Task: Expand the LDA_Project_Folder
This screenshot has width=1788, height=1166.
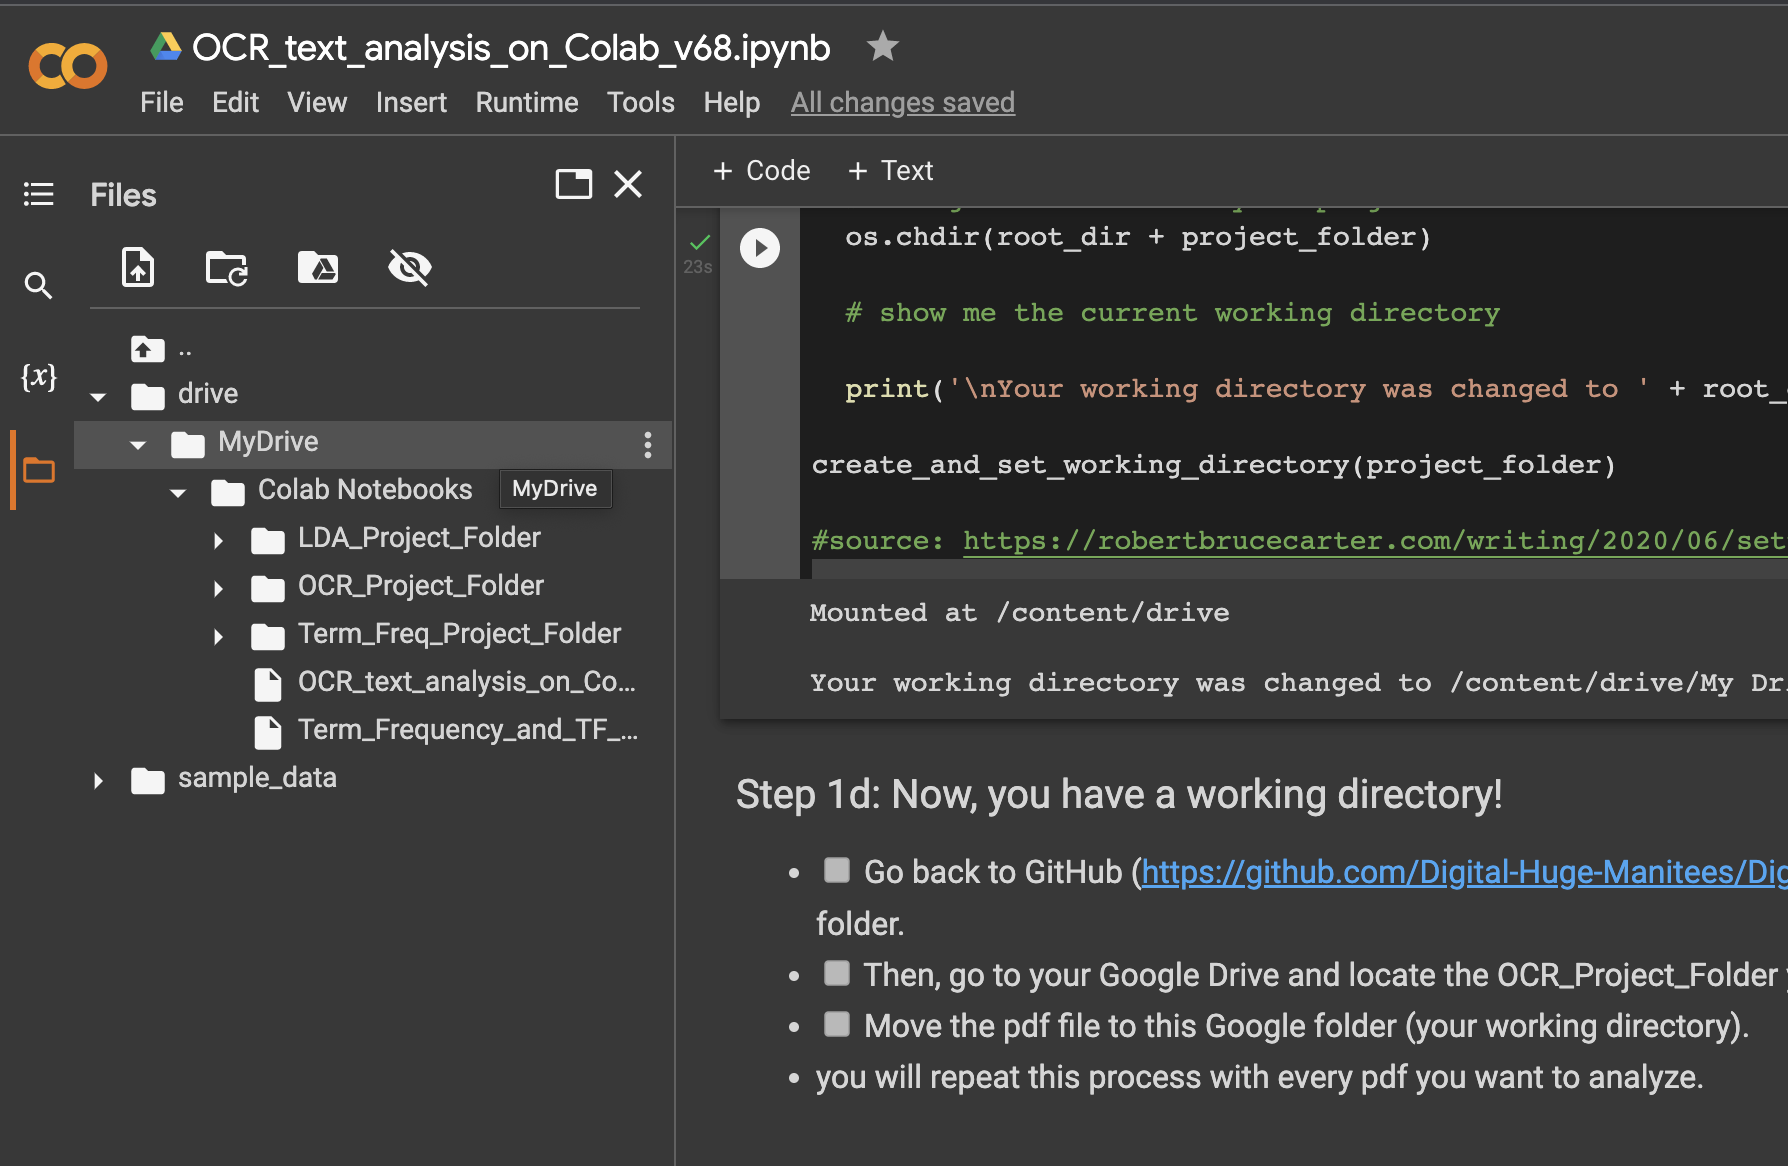Action: click(x=219, y=539)
